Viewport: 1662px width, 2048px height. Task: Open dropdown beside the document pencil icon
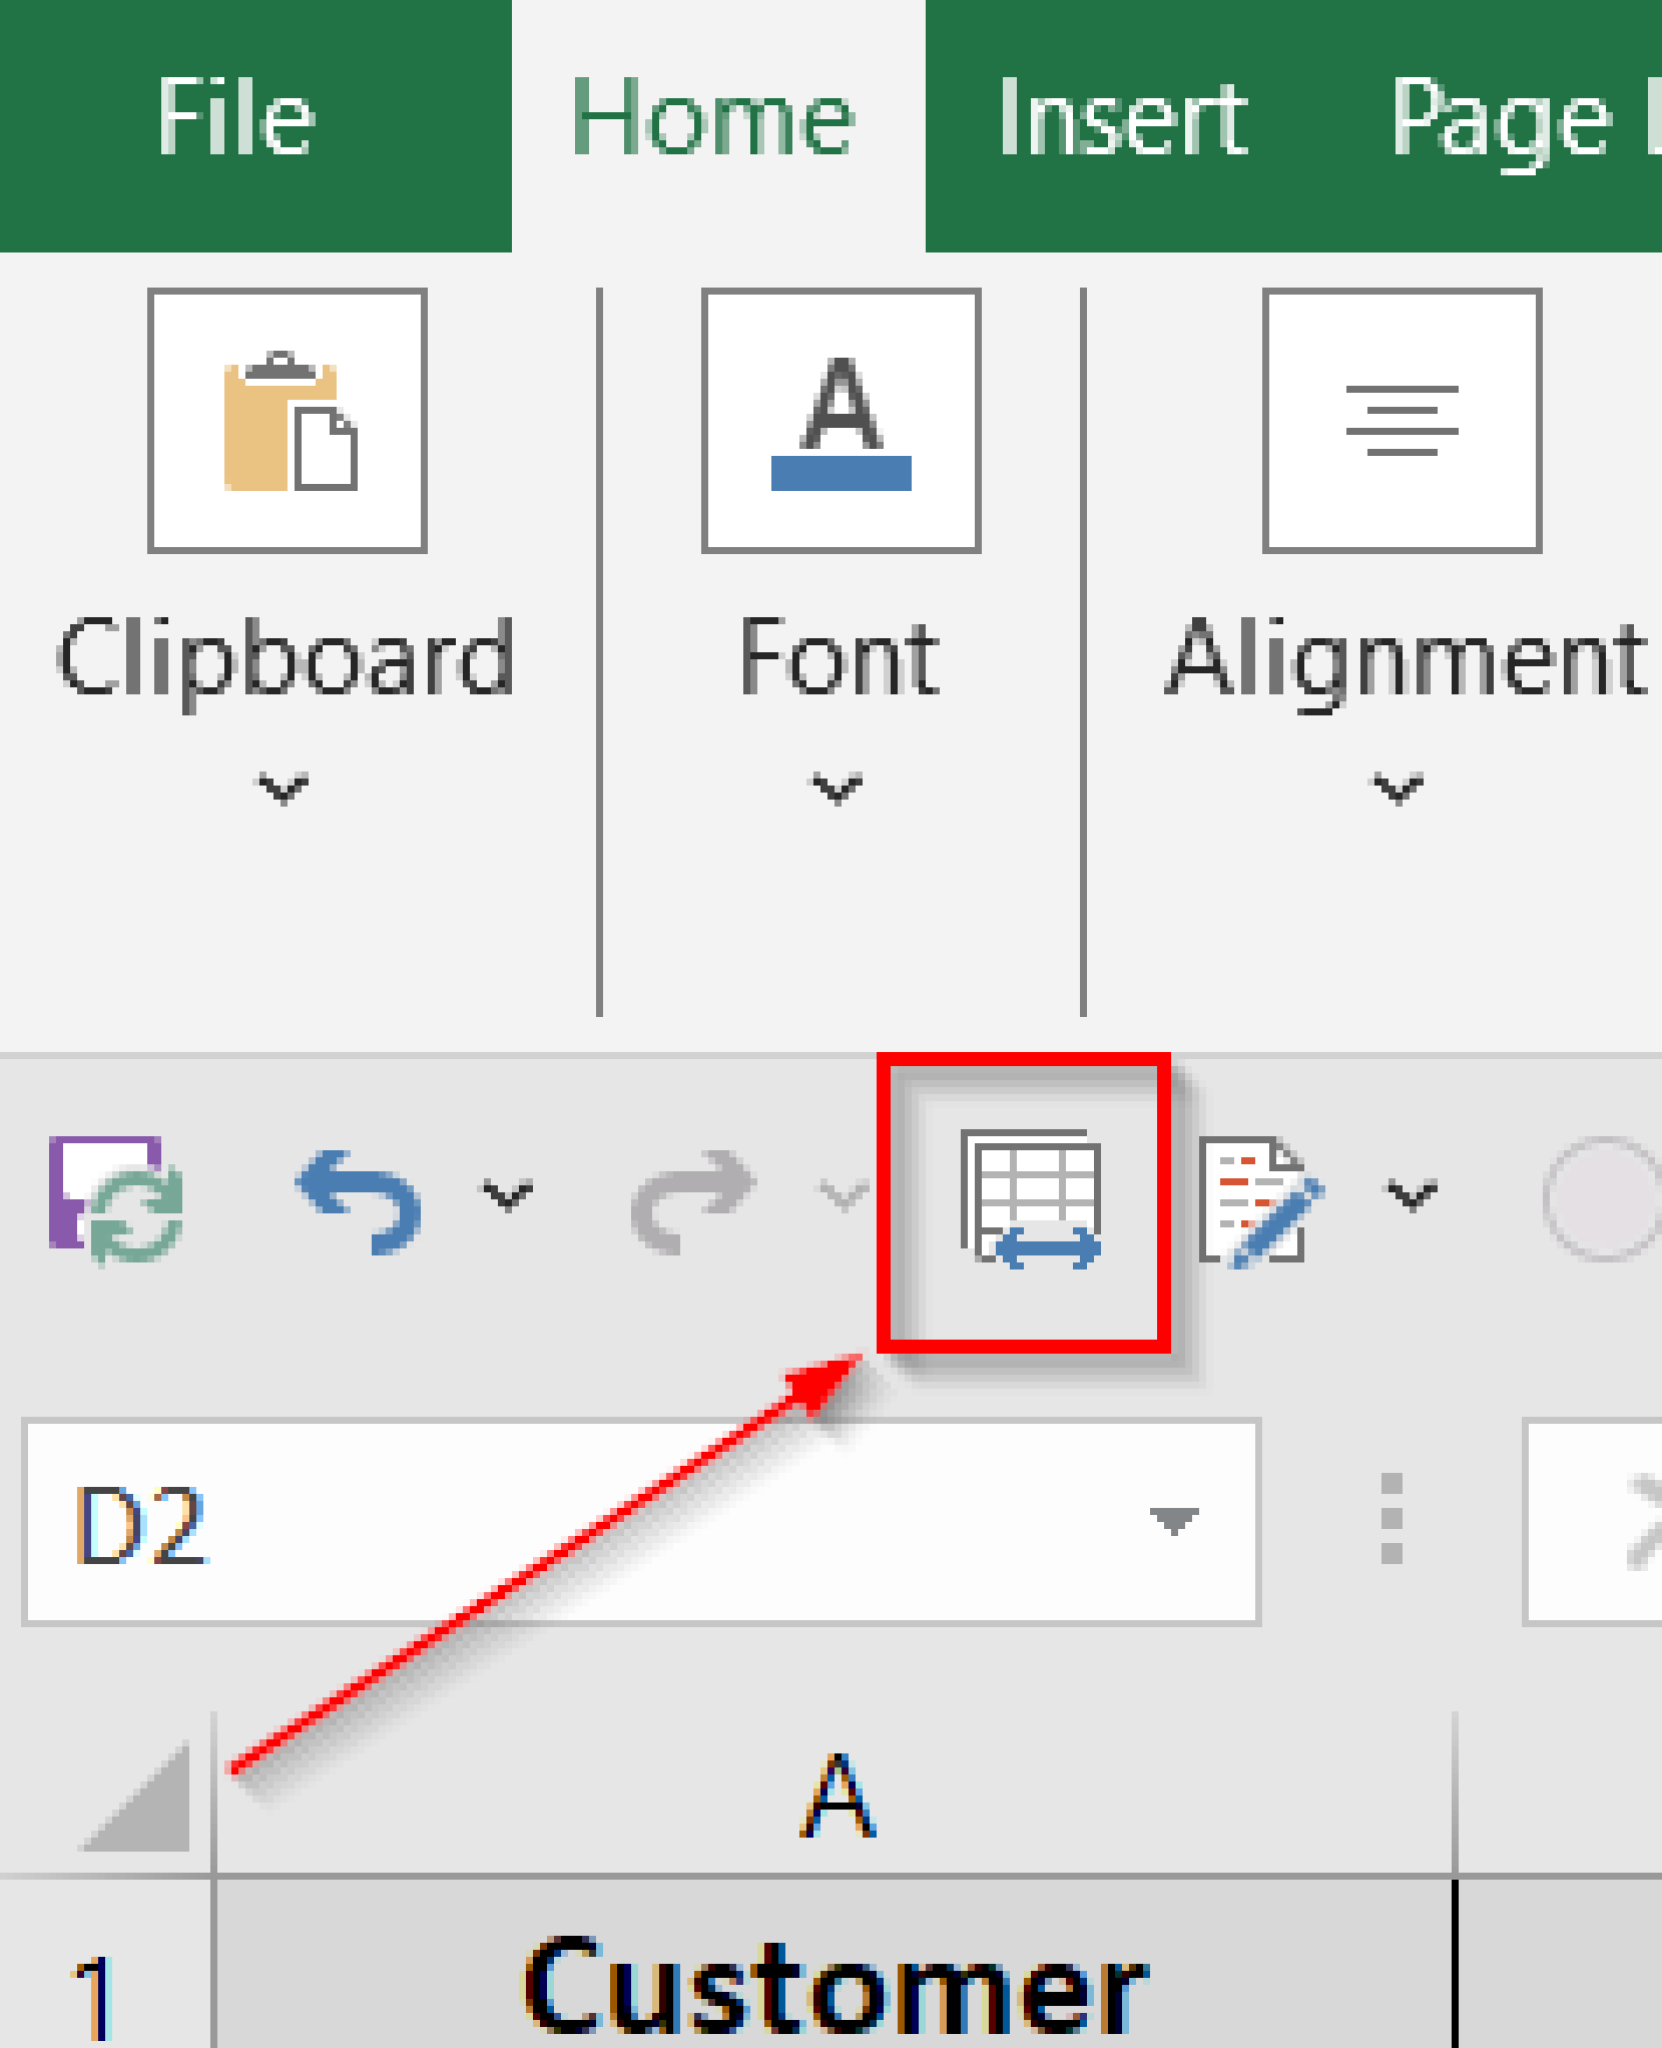click(x=1411, y=1195)
